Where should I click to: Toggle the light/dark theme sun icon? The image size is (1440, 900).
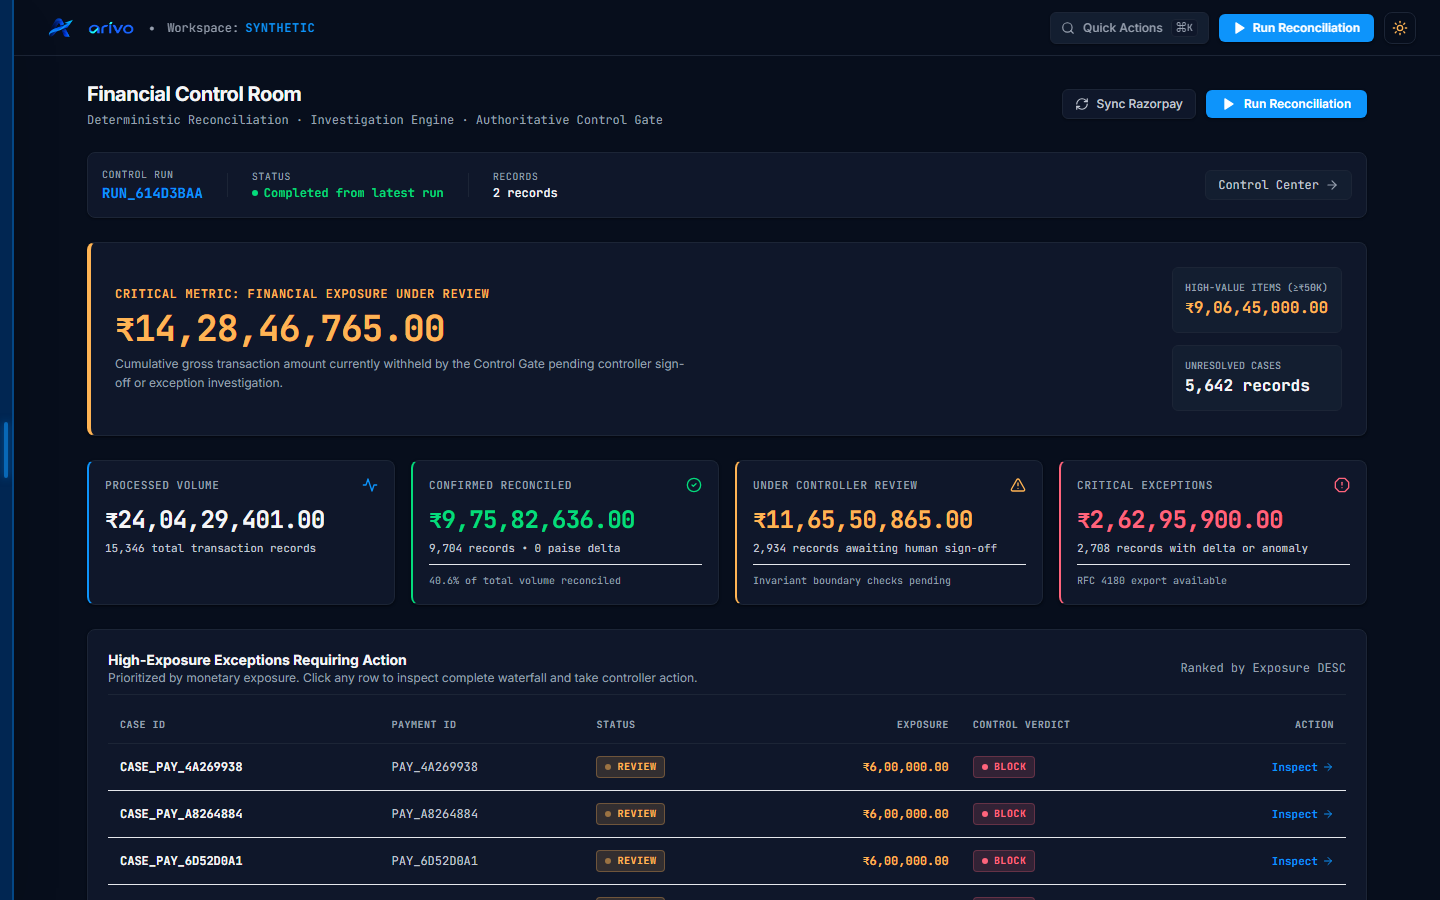(x=1400, y=28)
